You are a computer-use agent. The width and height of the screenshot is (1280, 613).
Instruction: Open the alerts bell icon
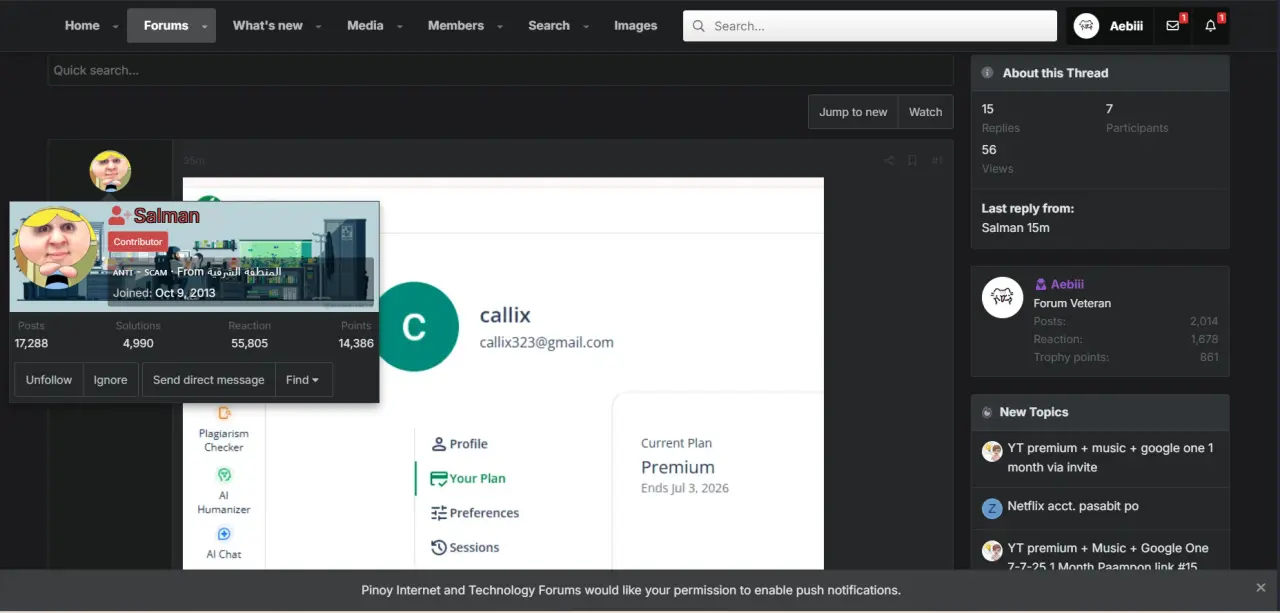pos(1211,26)
